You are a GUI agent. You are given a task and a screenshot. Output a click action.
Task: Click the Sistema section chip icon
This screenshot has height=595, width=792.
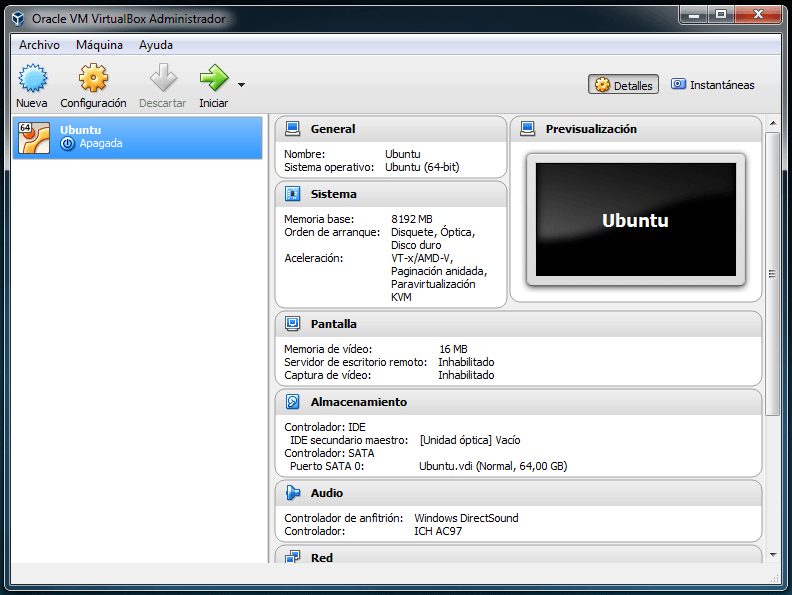coord(292,194)
